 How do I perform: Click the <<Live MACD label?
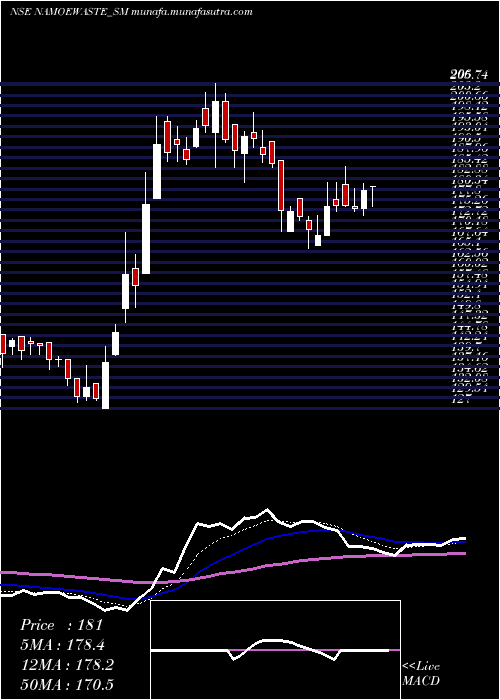coord(421,674)
